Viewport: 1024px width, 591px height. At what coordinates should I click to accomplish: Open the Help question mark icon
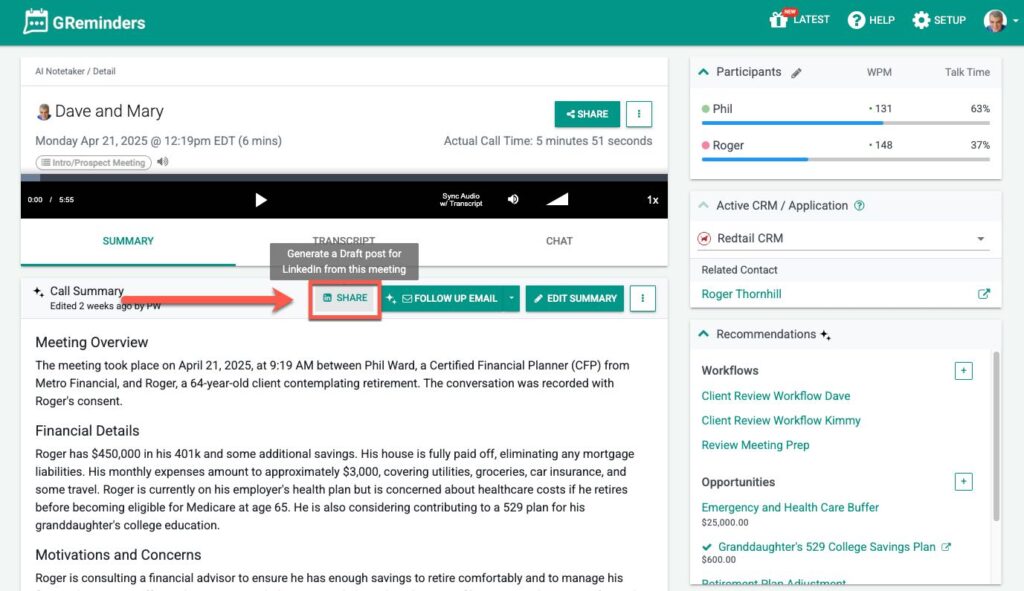[x=856, y=20]
